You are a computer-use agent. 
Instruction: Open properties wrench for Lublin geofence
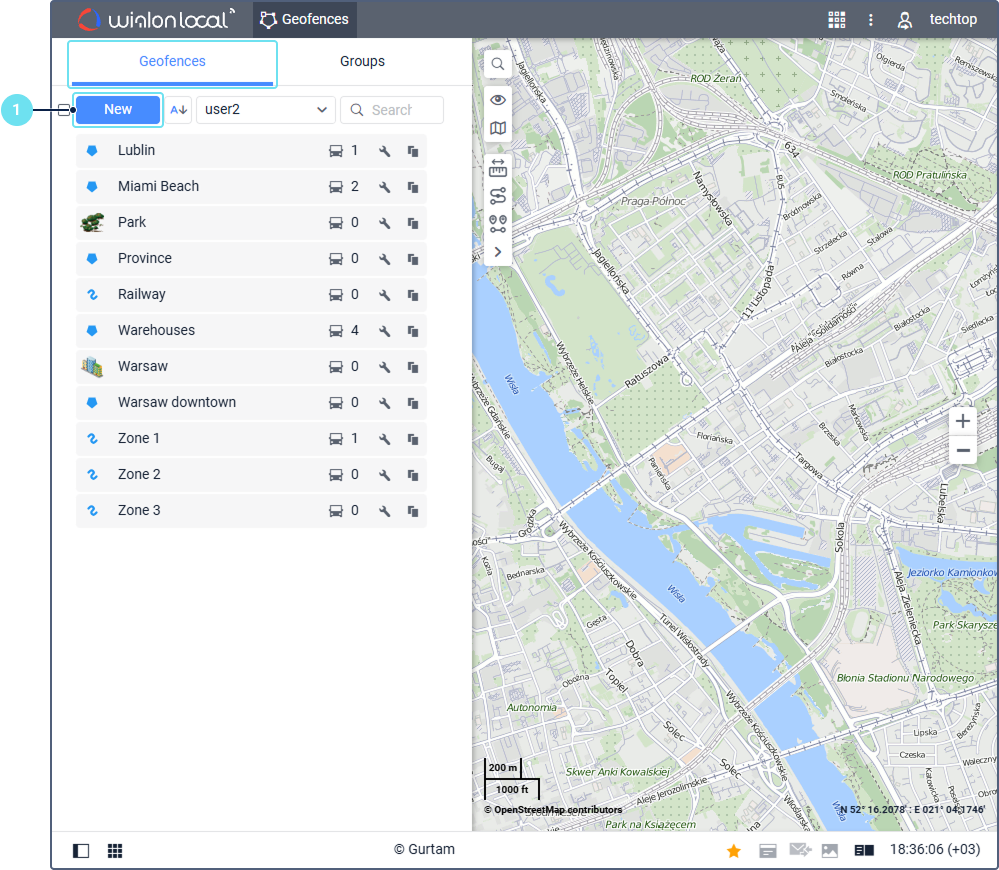click(384, 151)
